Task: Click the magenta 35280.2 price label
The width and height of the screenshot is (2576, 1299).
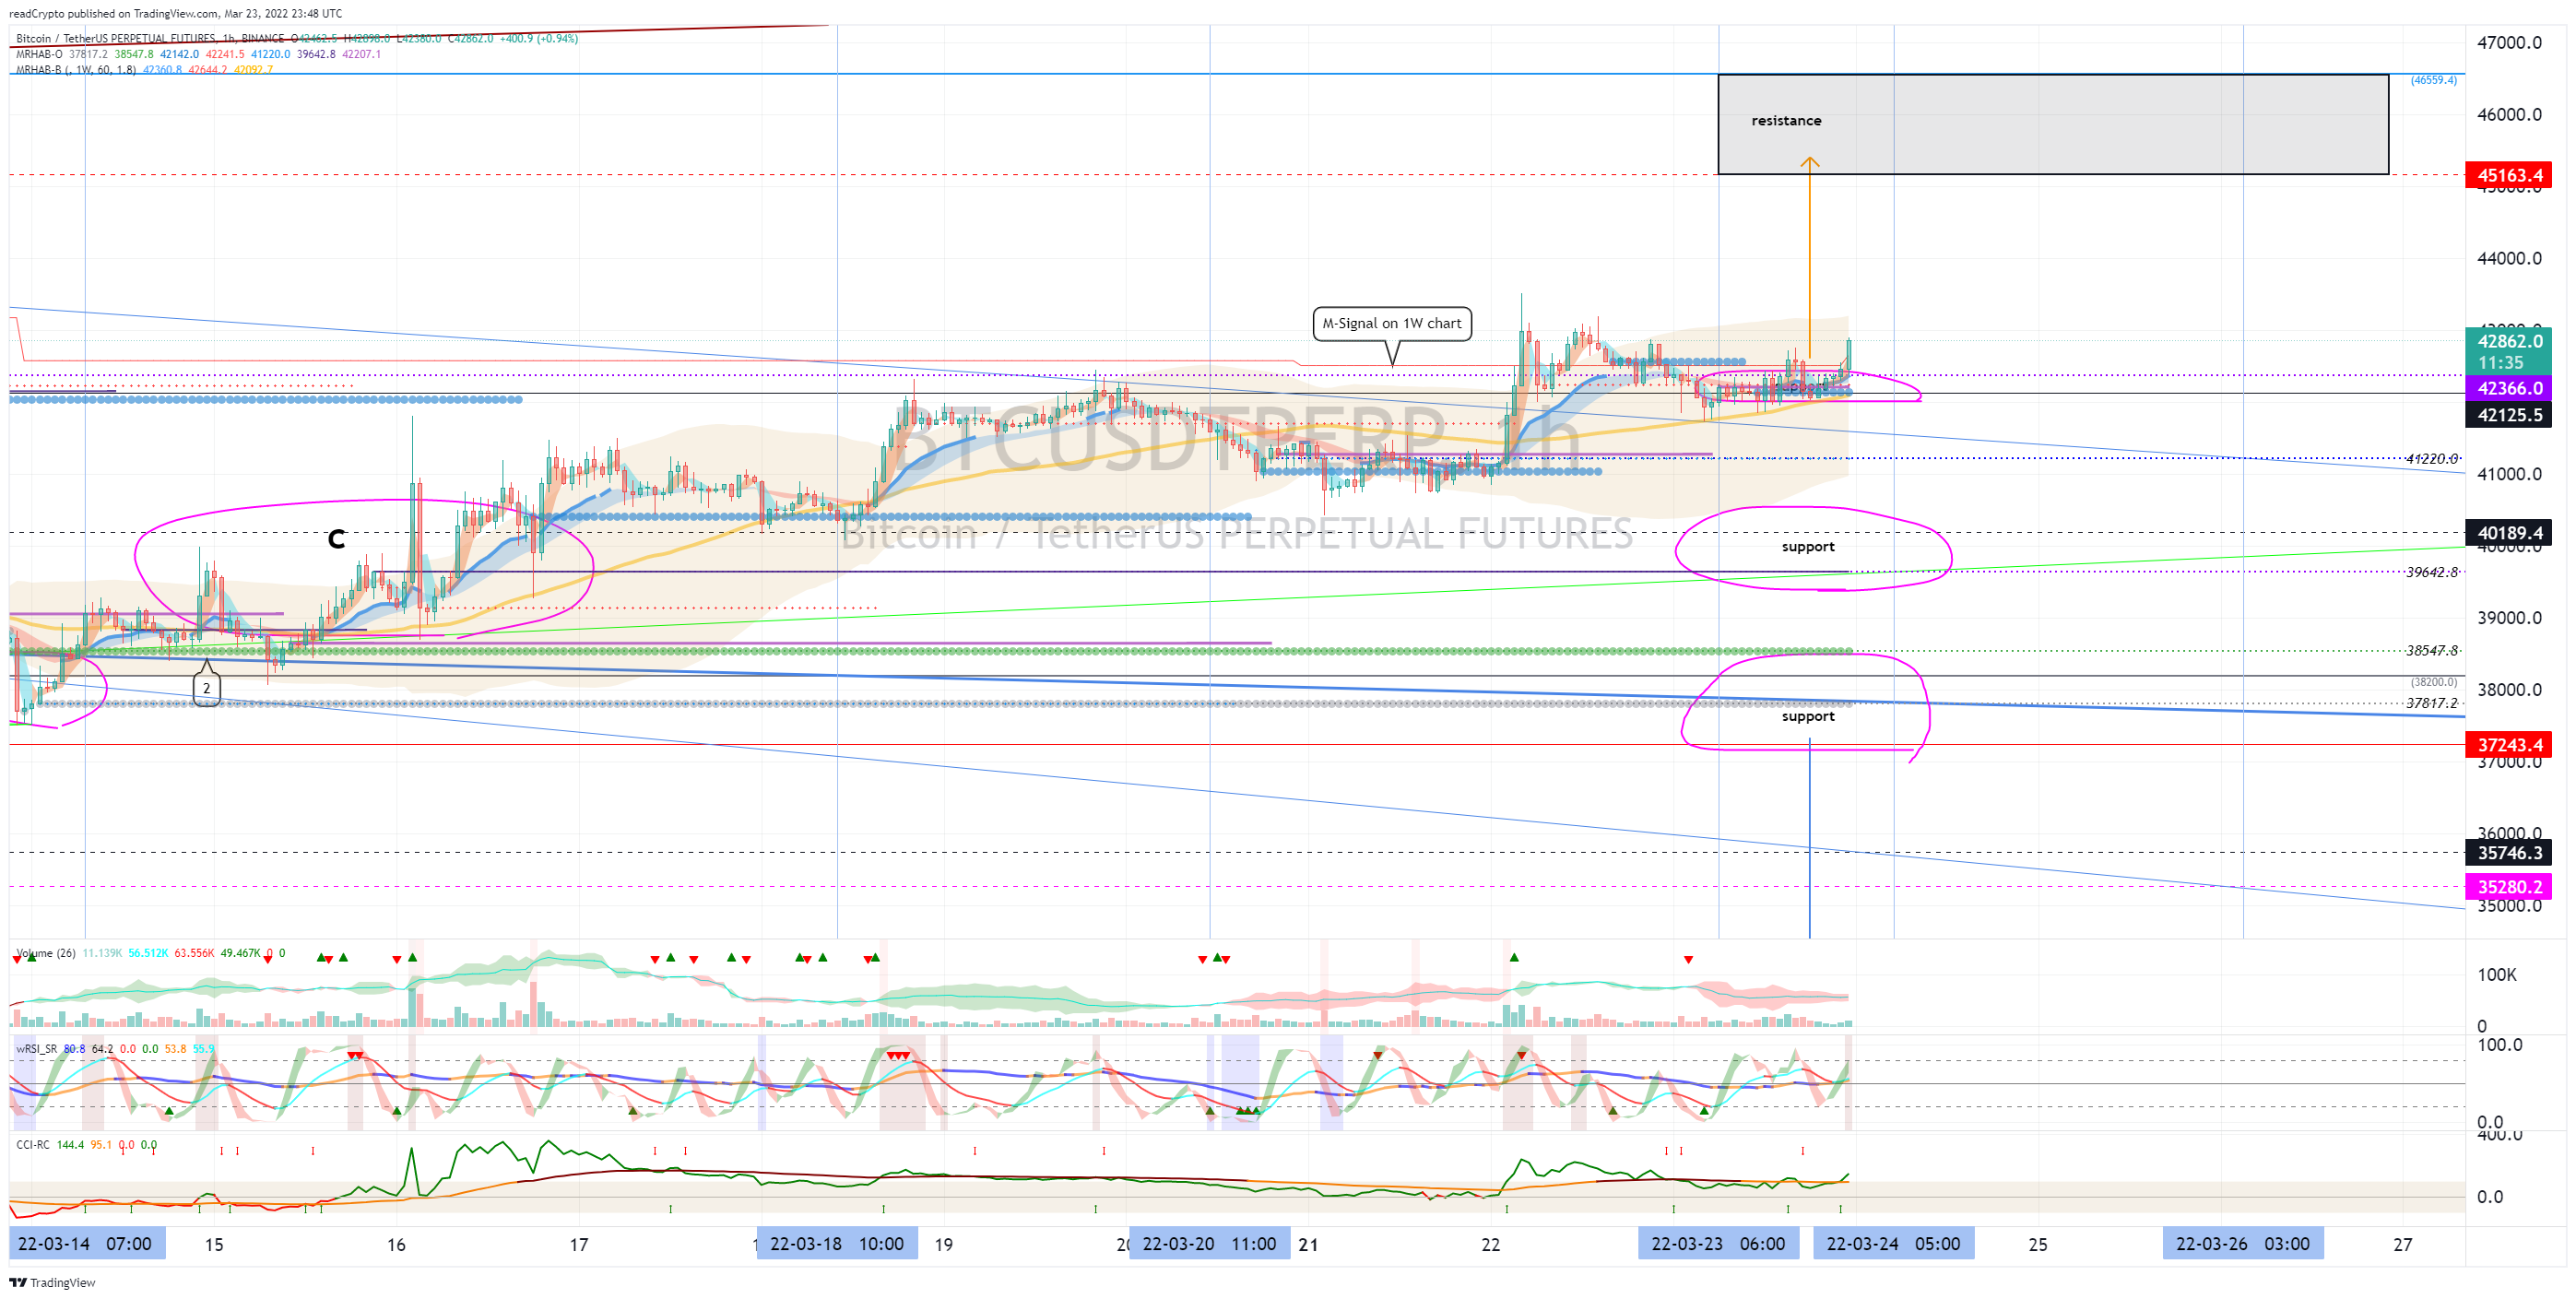Action: coord(2509,887)
